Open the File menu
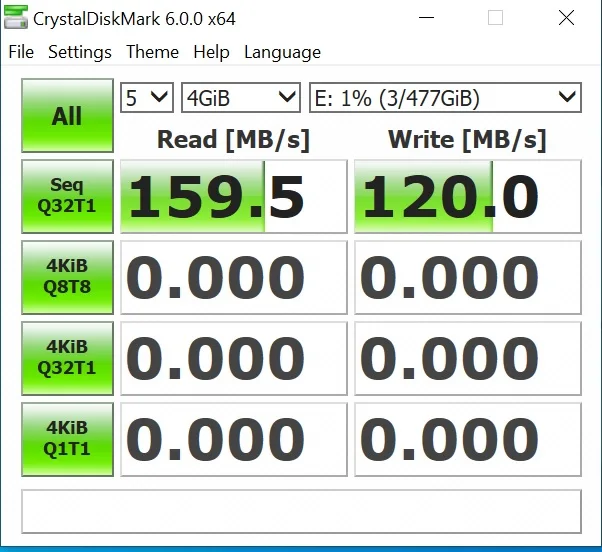Image resolution: width=602 pixels, height=552 pixels. pyautogui.click(x=21, y=52)
